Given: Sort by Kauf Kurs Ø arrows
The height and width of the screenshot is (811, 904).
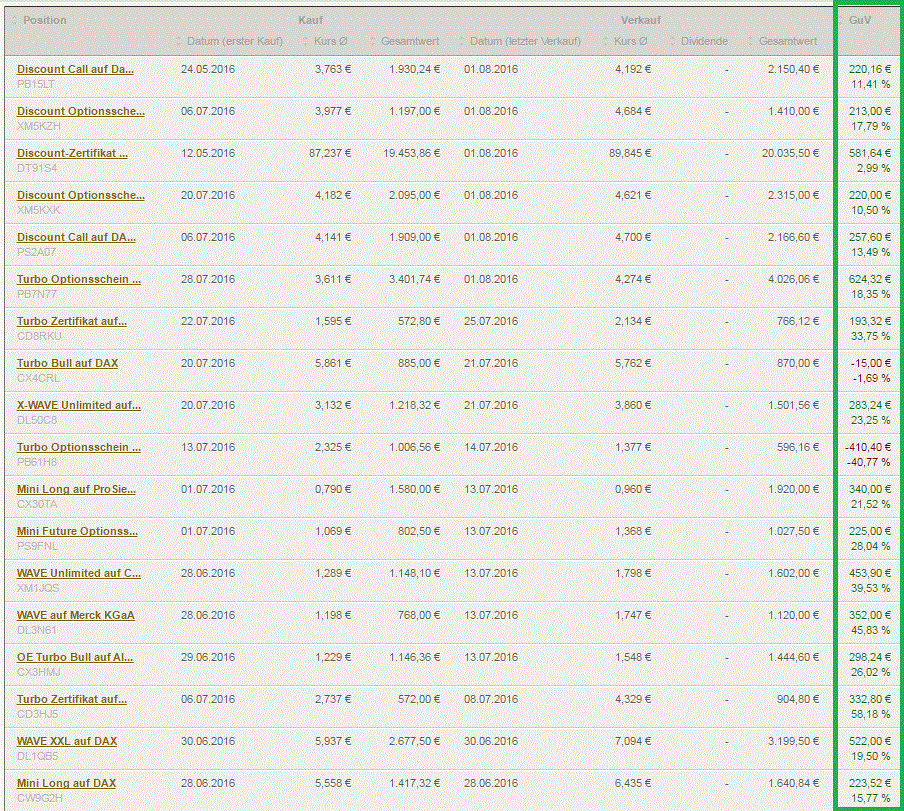Looking at the screenshot, I should coord(306,42).
